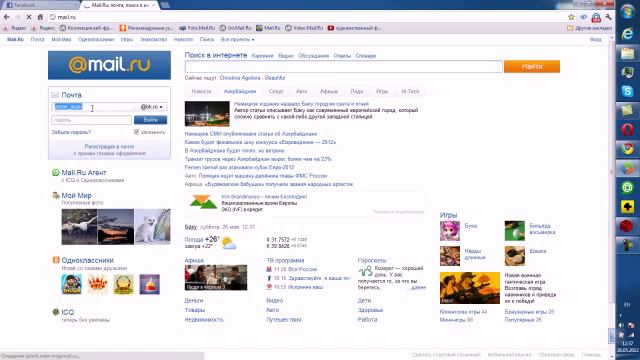Screen dimensions: 640x360
Task: Open Google Chrome from the taskbar
Action: 627,149
